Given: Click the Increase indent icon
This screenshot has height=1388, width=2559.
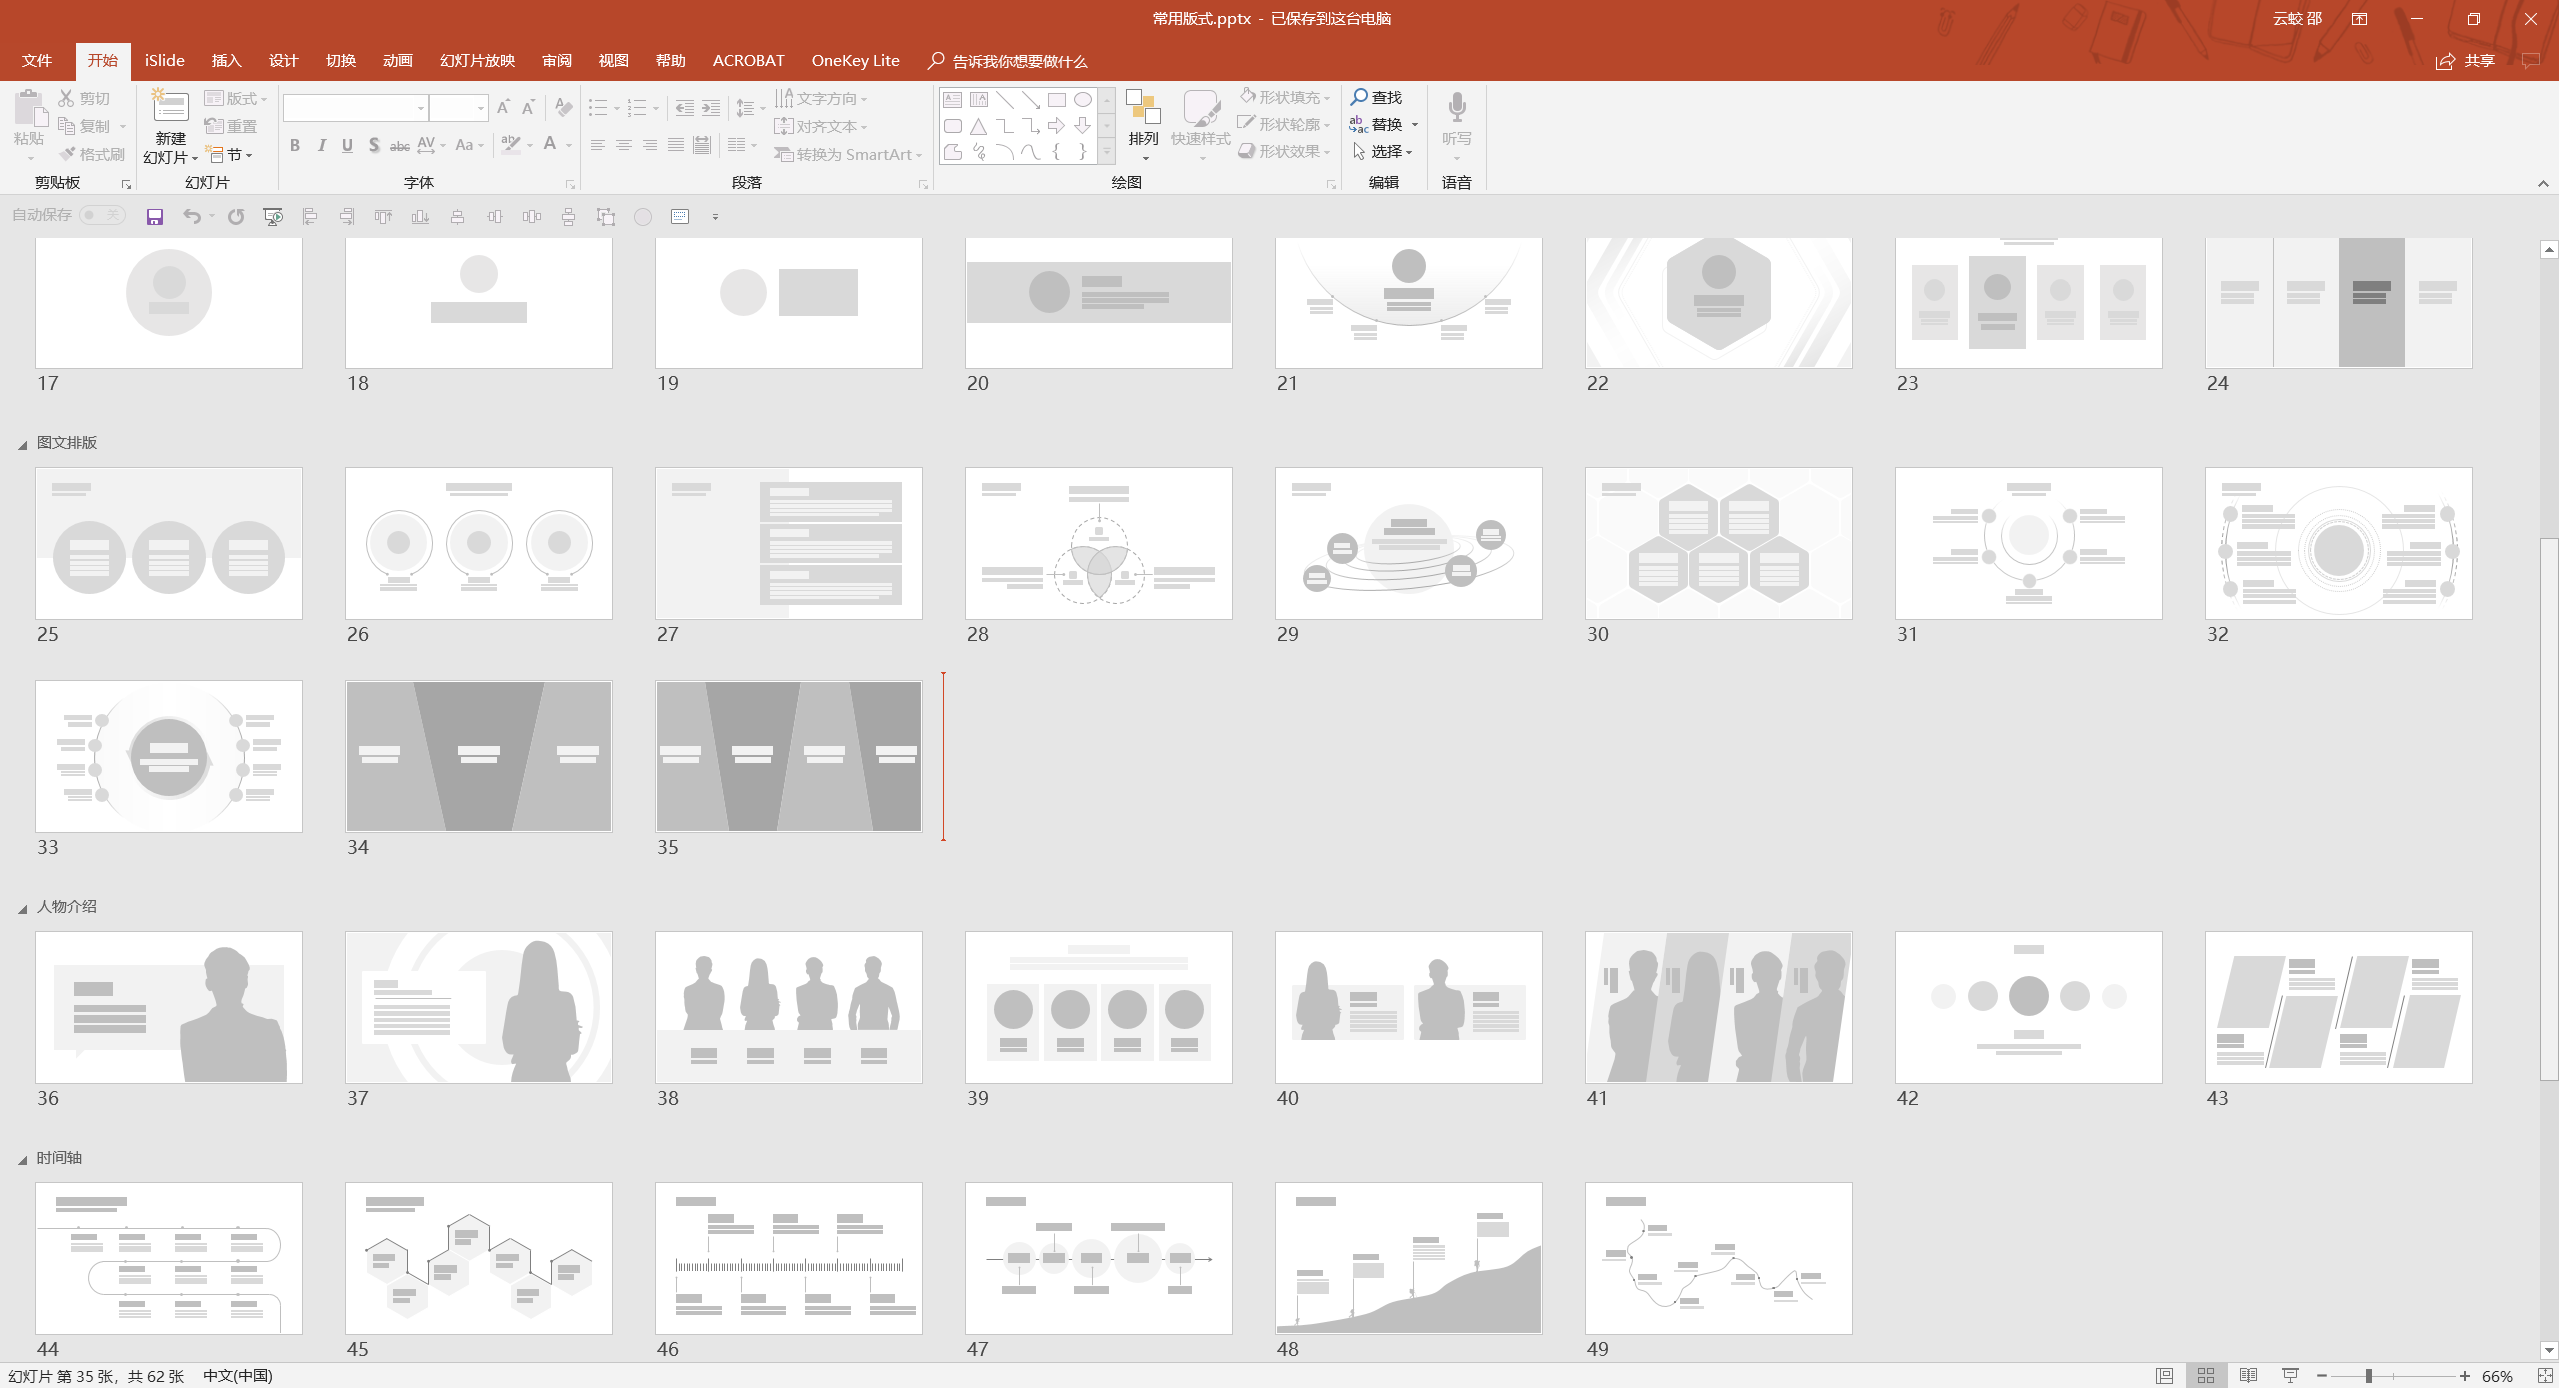Looking at the screenshot, I should point(710,107).
